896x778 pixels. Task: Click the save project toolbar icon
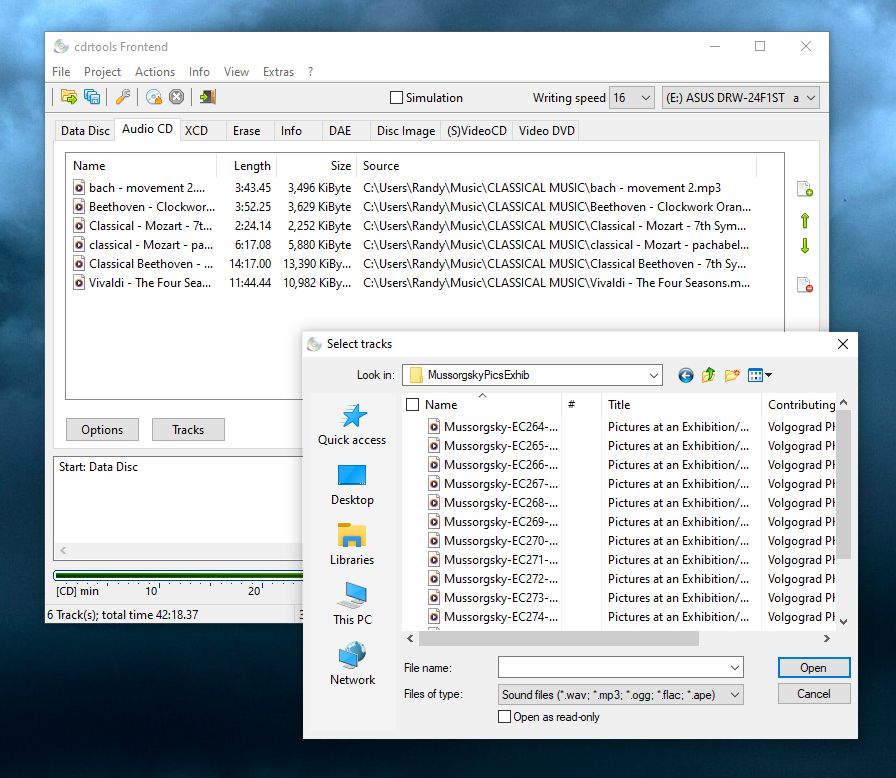coord(91,97)
